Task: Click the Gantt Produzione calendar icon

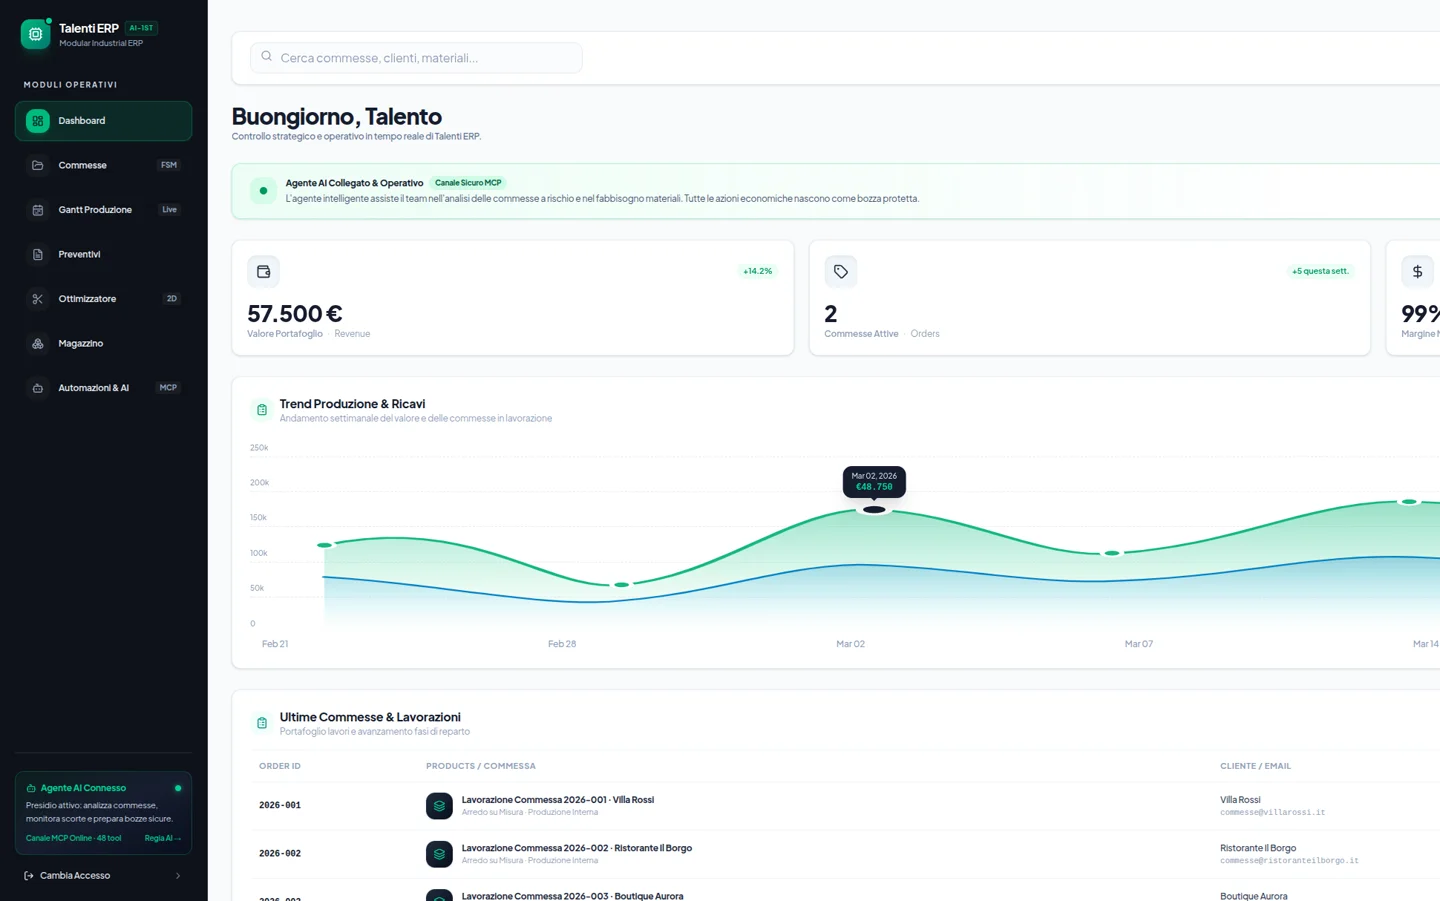Action: [x=38, y=210]
